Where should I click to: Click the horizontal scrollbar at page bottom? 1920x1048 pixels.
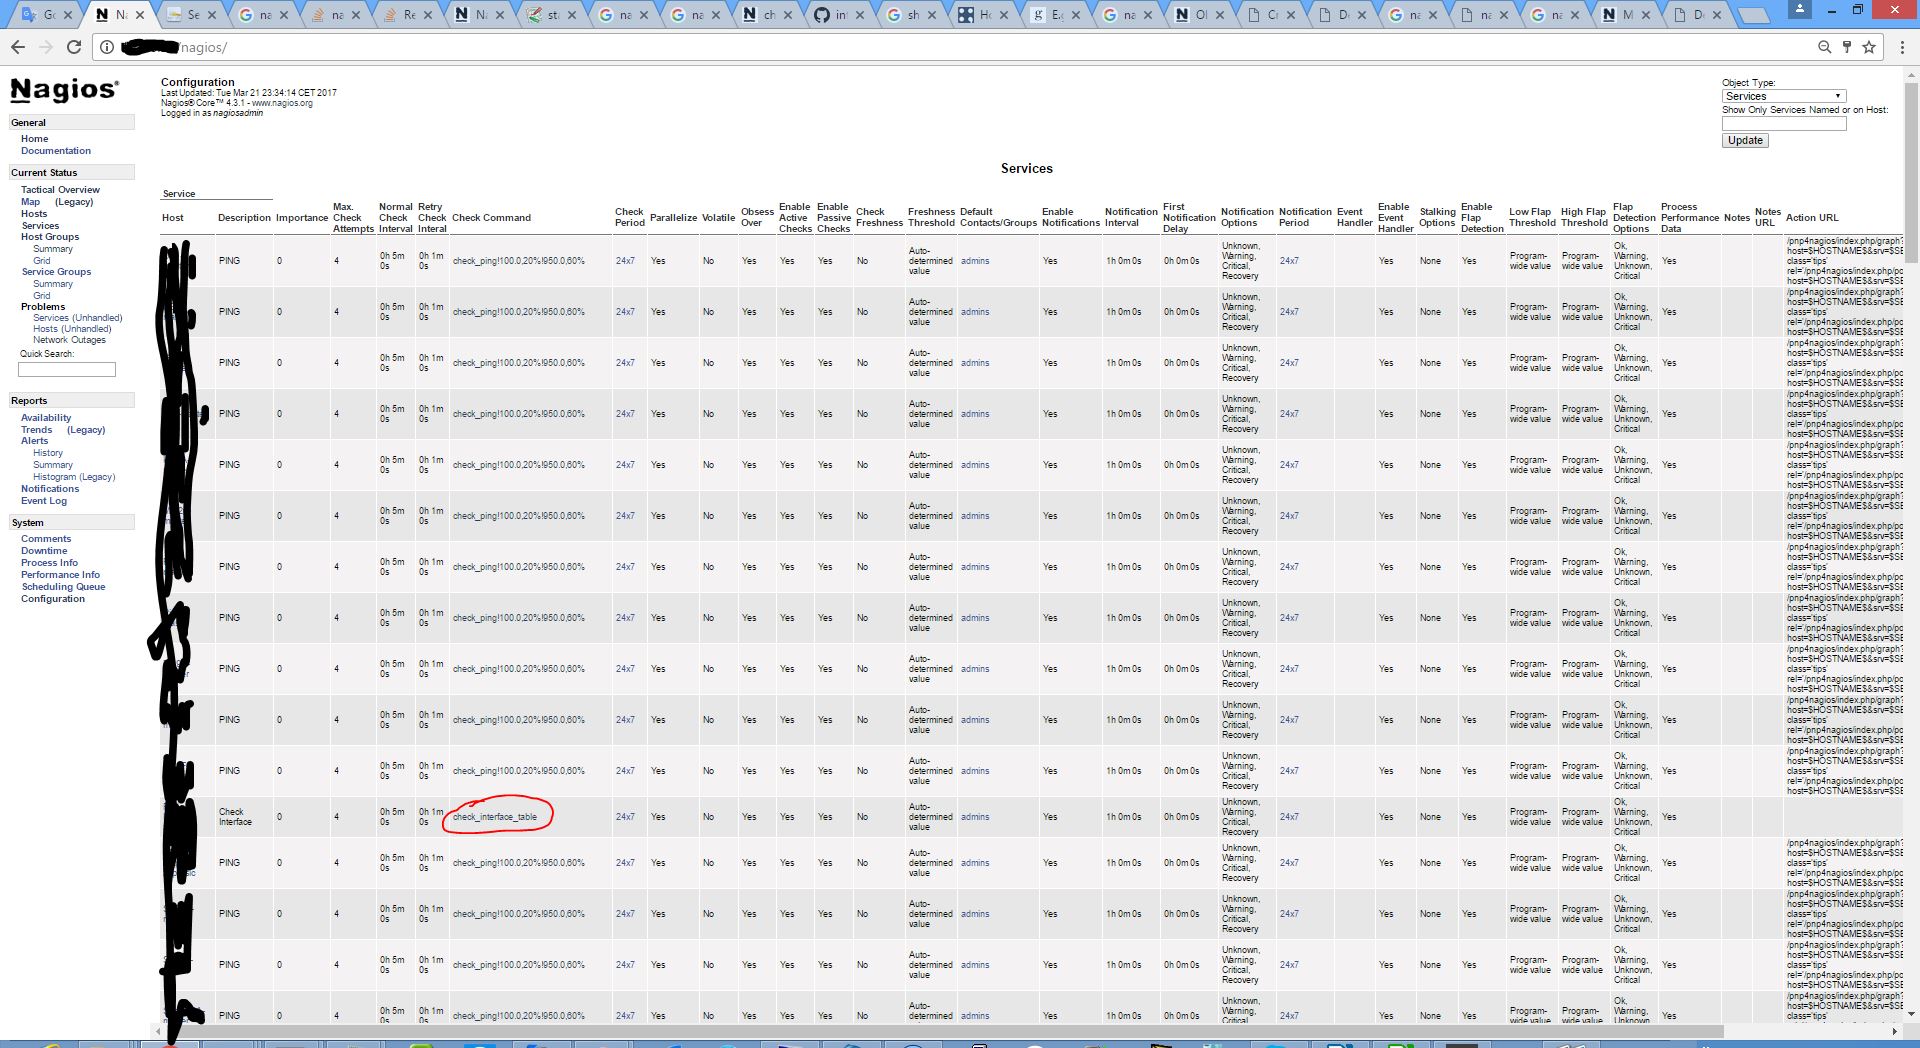coord(940,1031)
